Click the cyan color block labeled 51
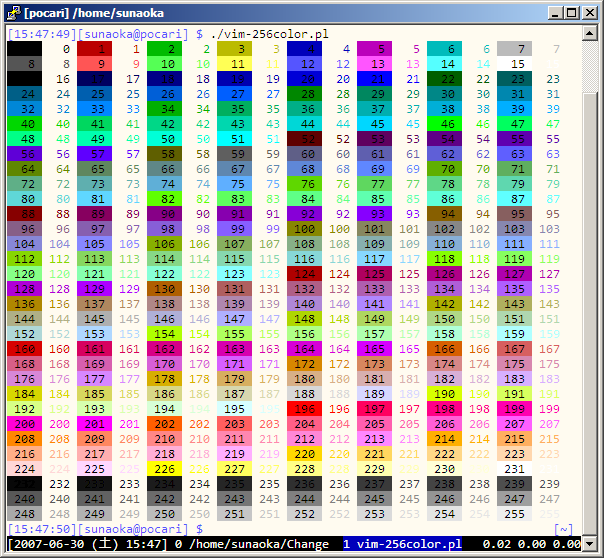 point(235,139)
